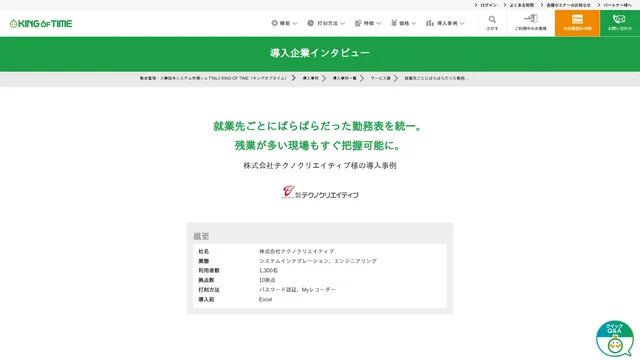
Task: Click the サービス業 breadcrumb link
Action: [x=380, y=78]
